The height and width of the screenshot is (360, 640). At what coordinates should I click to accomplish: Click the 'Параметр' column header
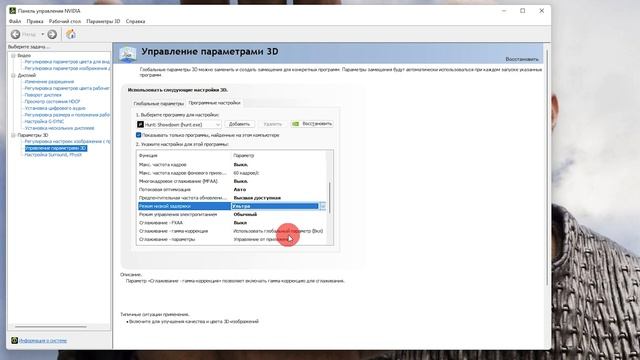click(244, 156)
